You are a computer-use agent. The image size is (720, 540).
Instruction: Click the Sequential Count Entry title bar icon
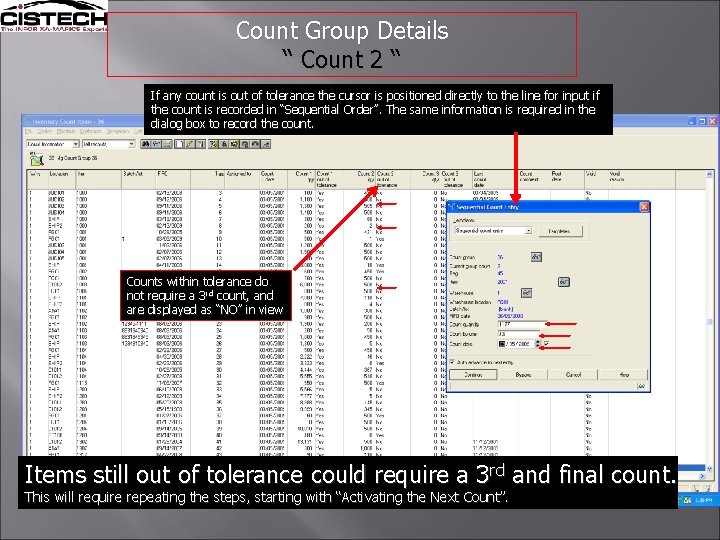click(x=451, y=207)
